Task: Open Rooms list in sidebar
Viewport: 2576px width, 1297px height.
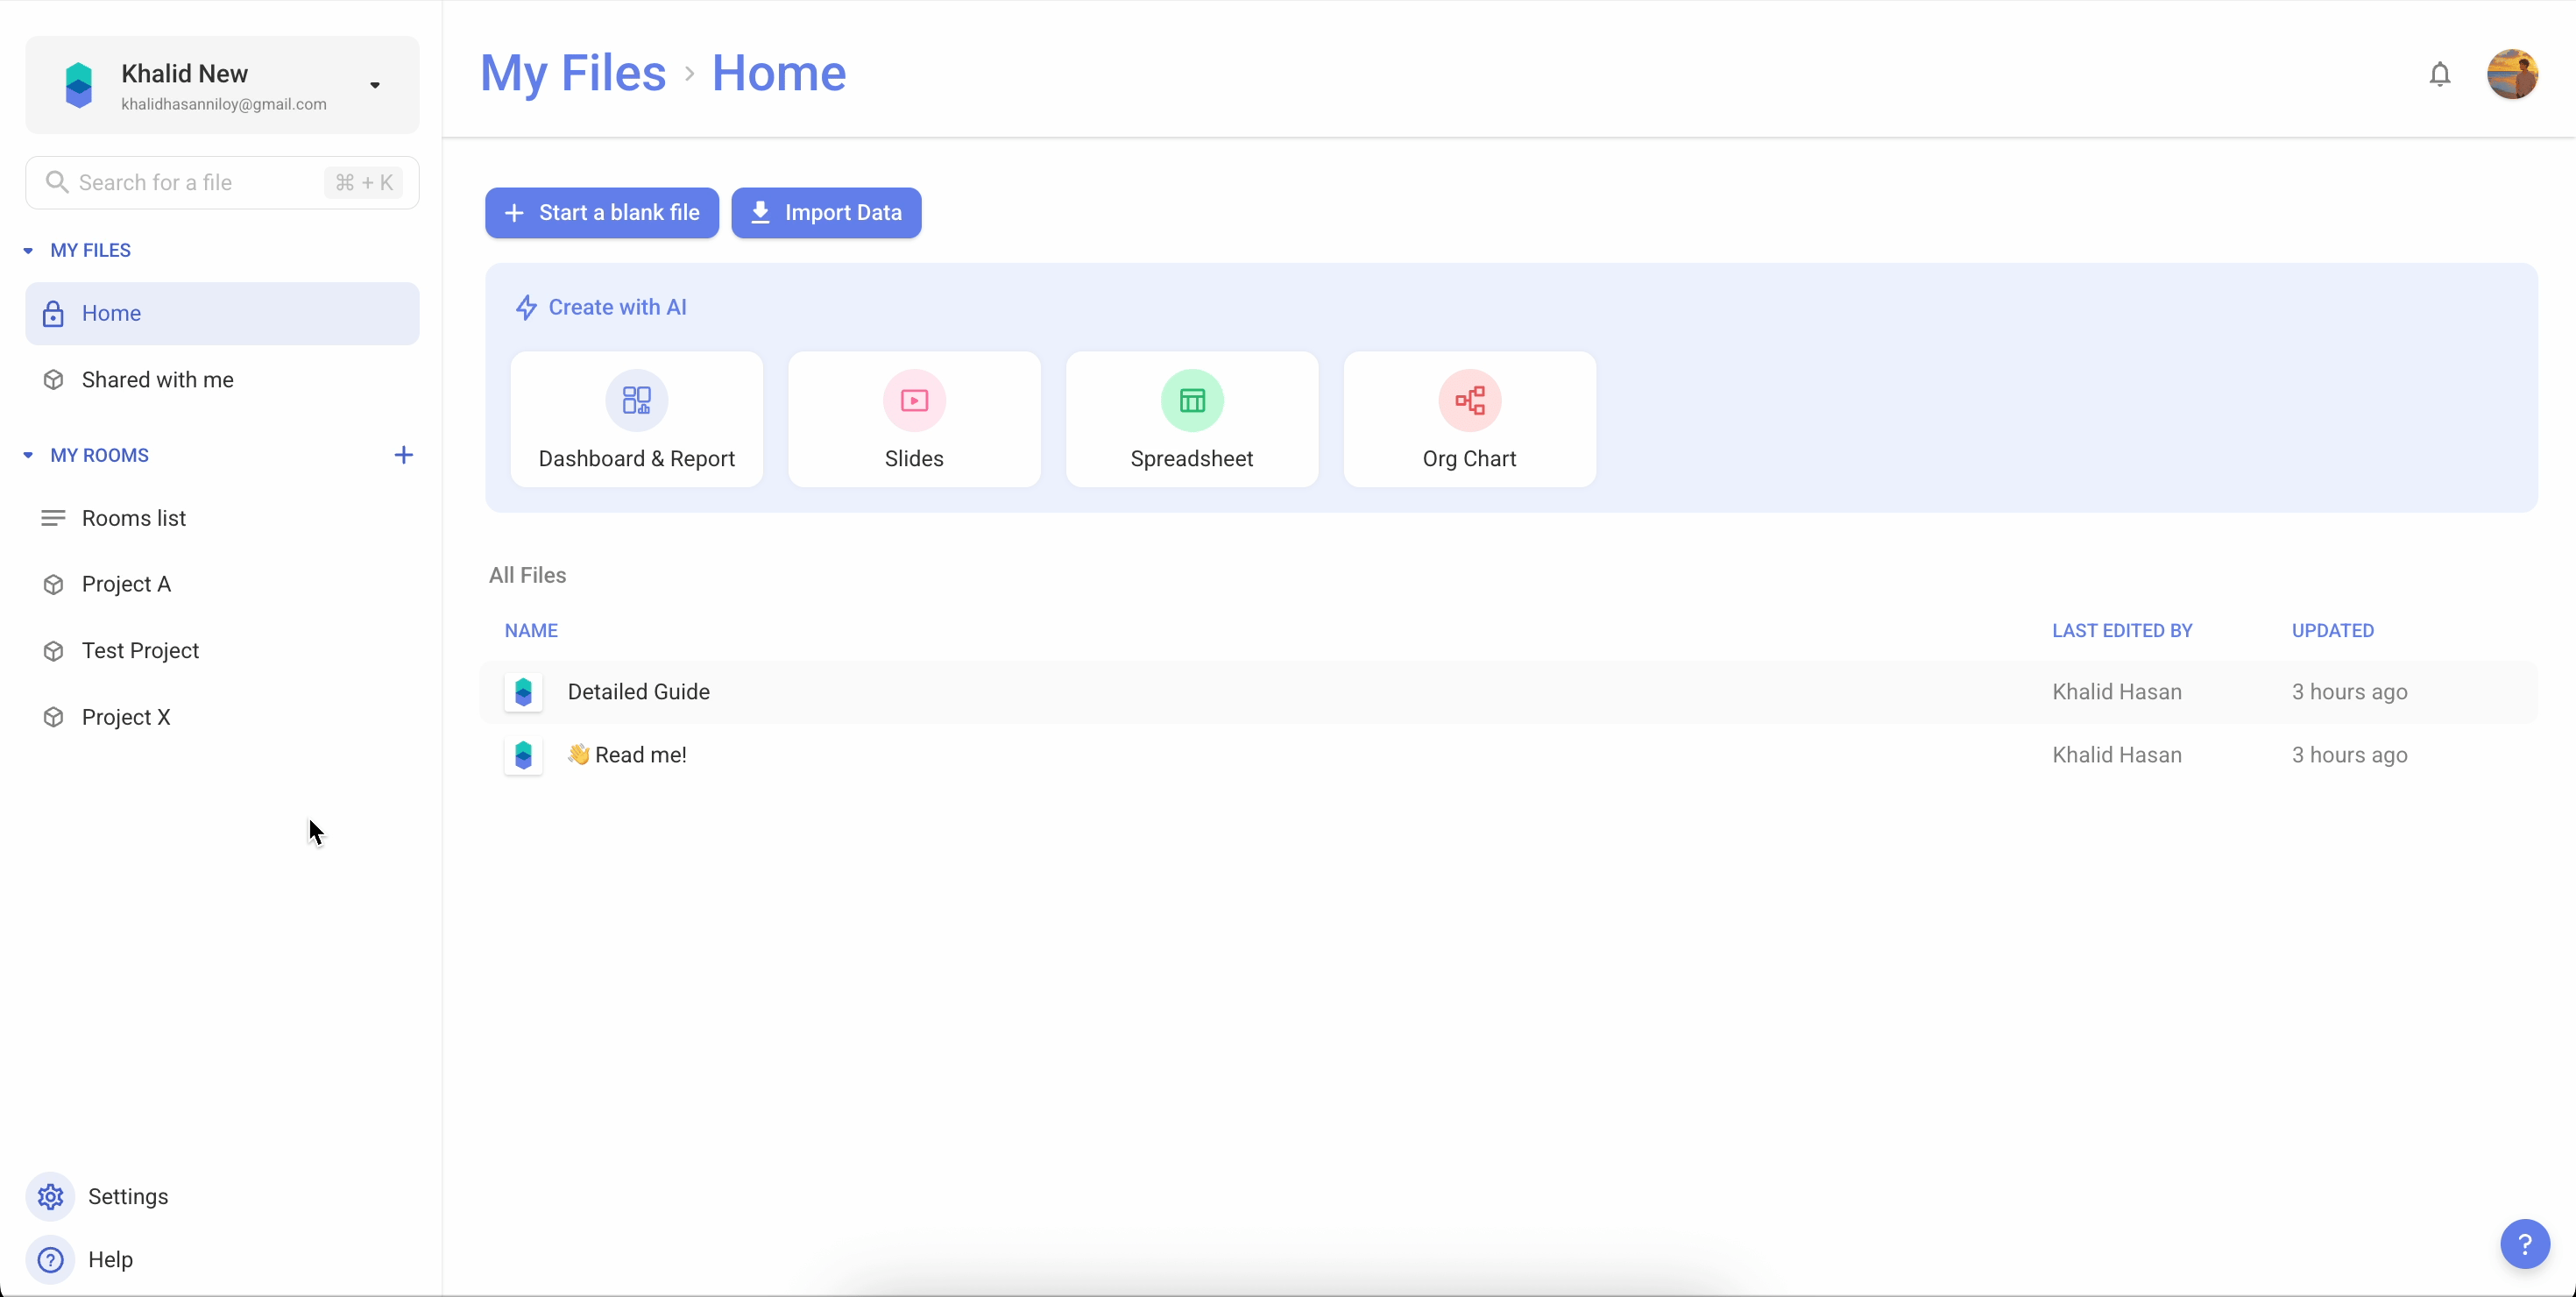Action: pos(133,518)
